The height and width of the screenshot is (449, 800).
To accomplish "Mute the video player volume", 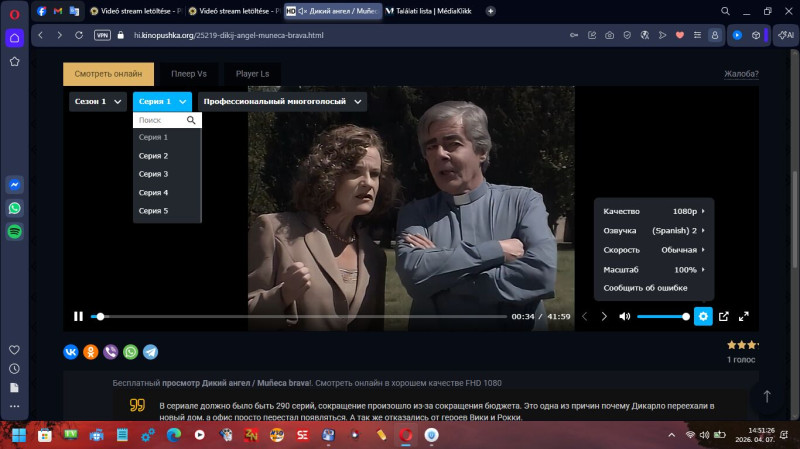I will coord(624,316).
